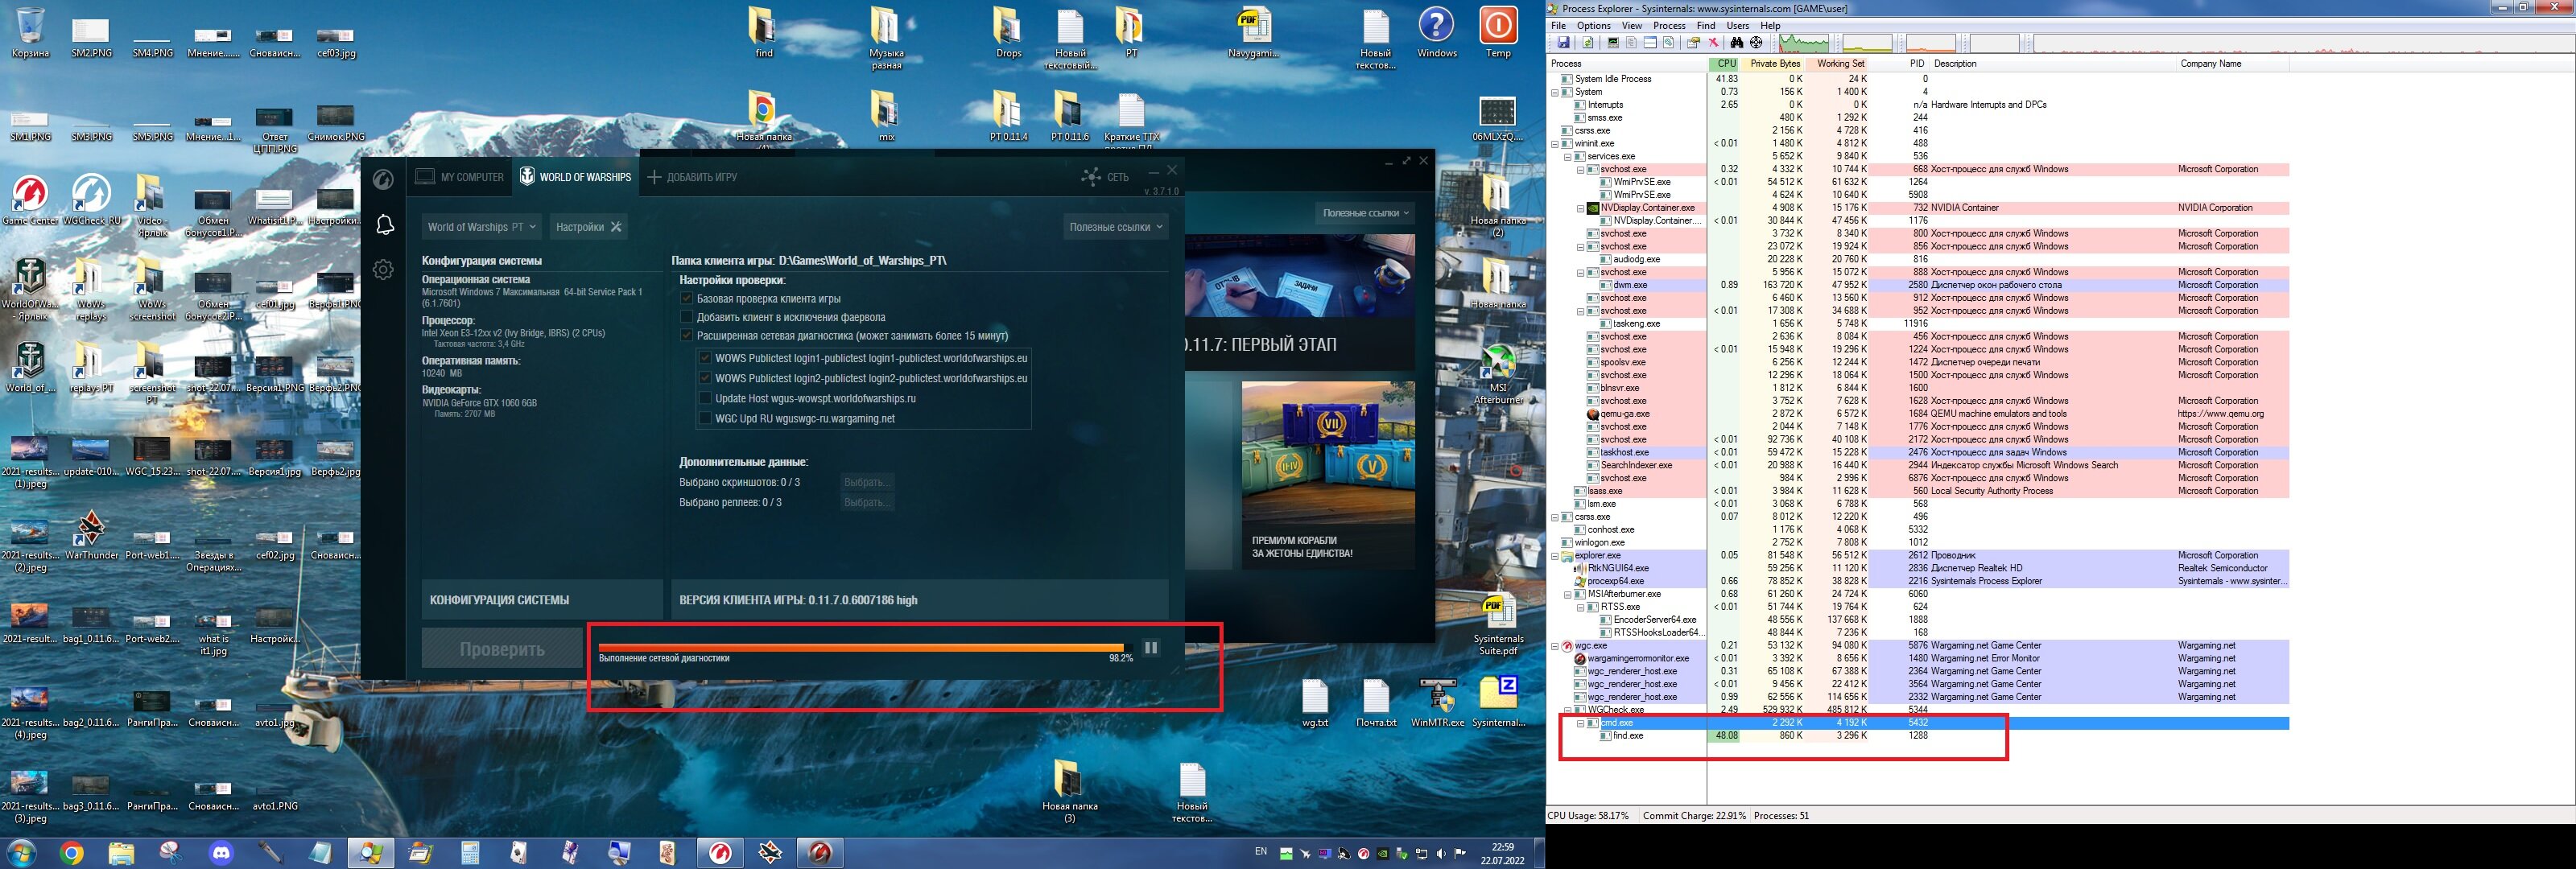2576x869 pixels.
Task: Open the ПРЕМИУМ КОРАБЛИ news thumbnail
Action: click(x=1328, y=475)
